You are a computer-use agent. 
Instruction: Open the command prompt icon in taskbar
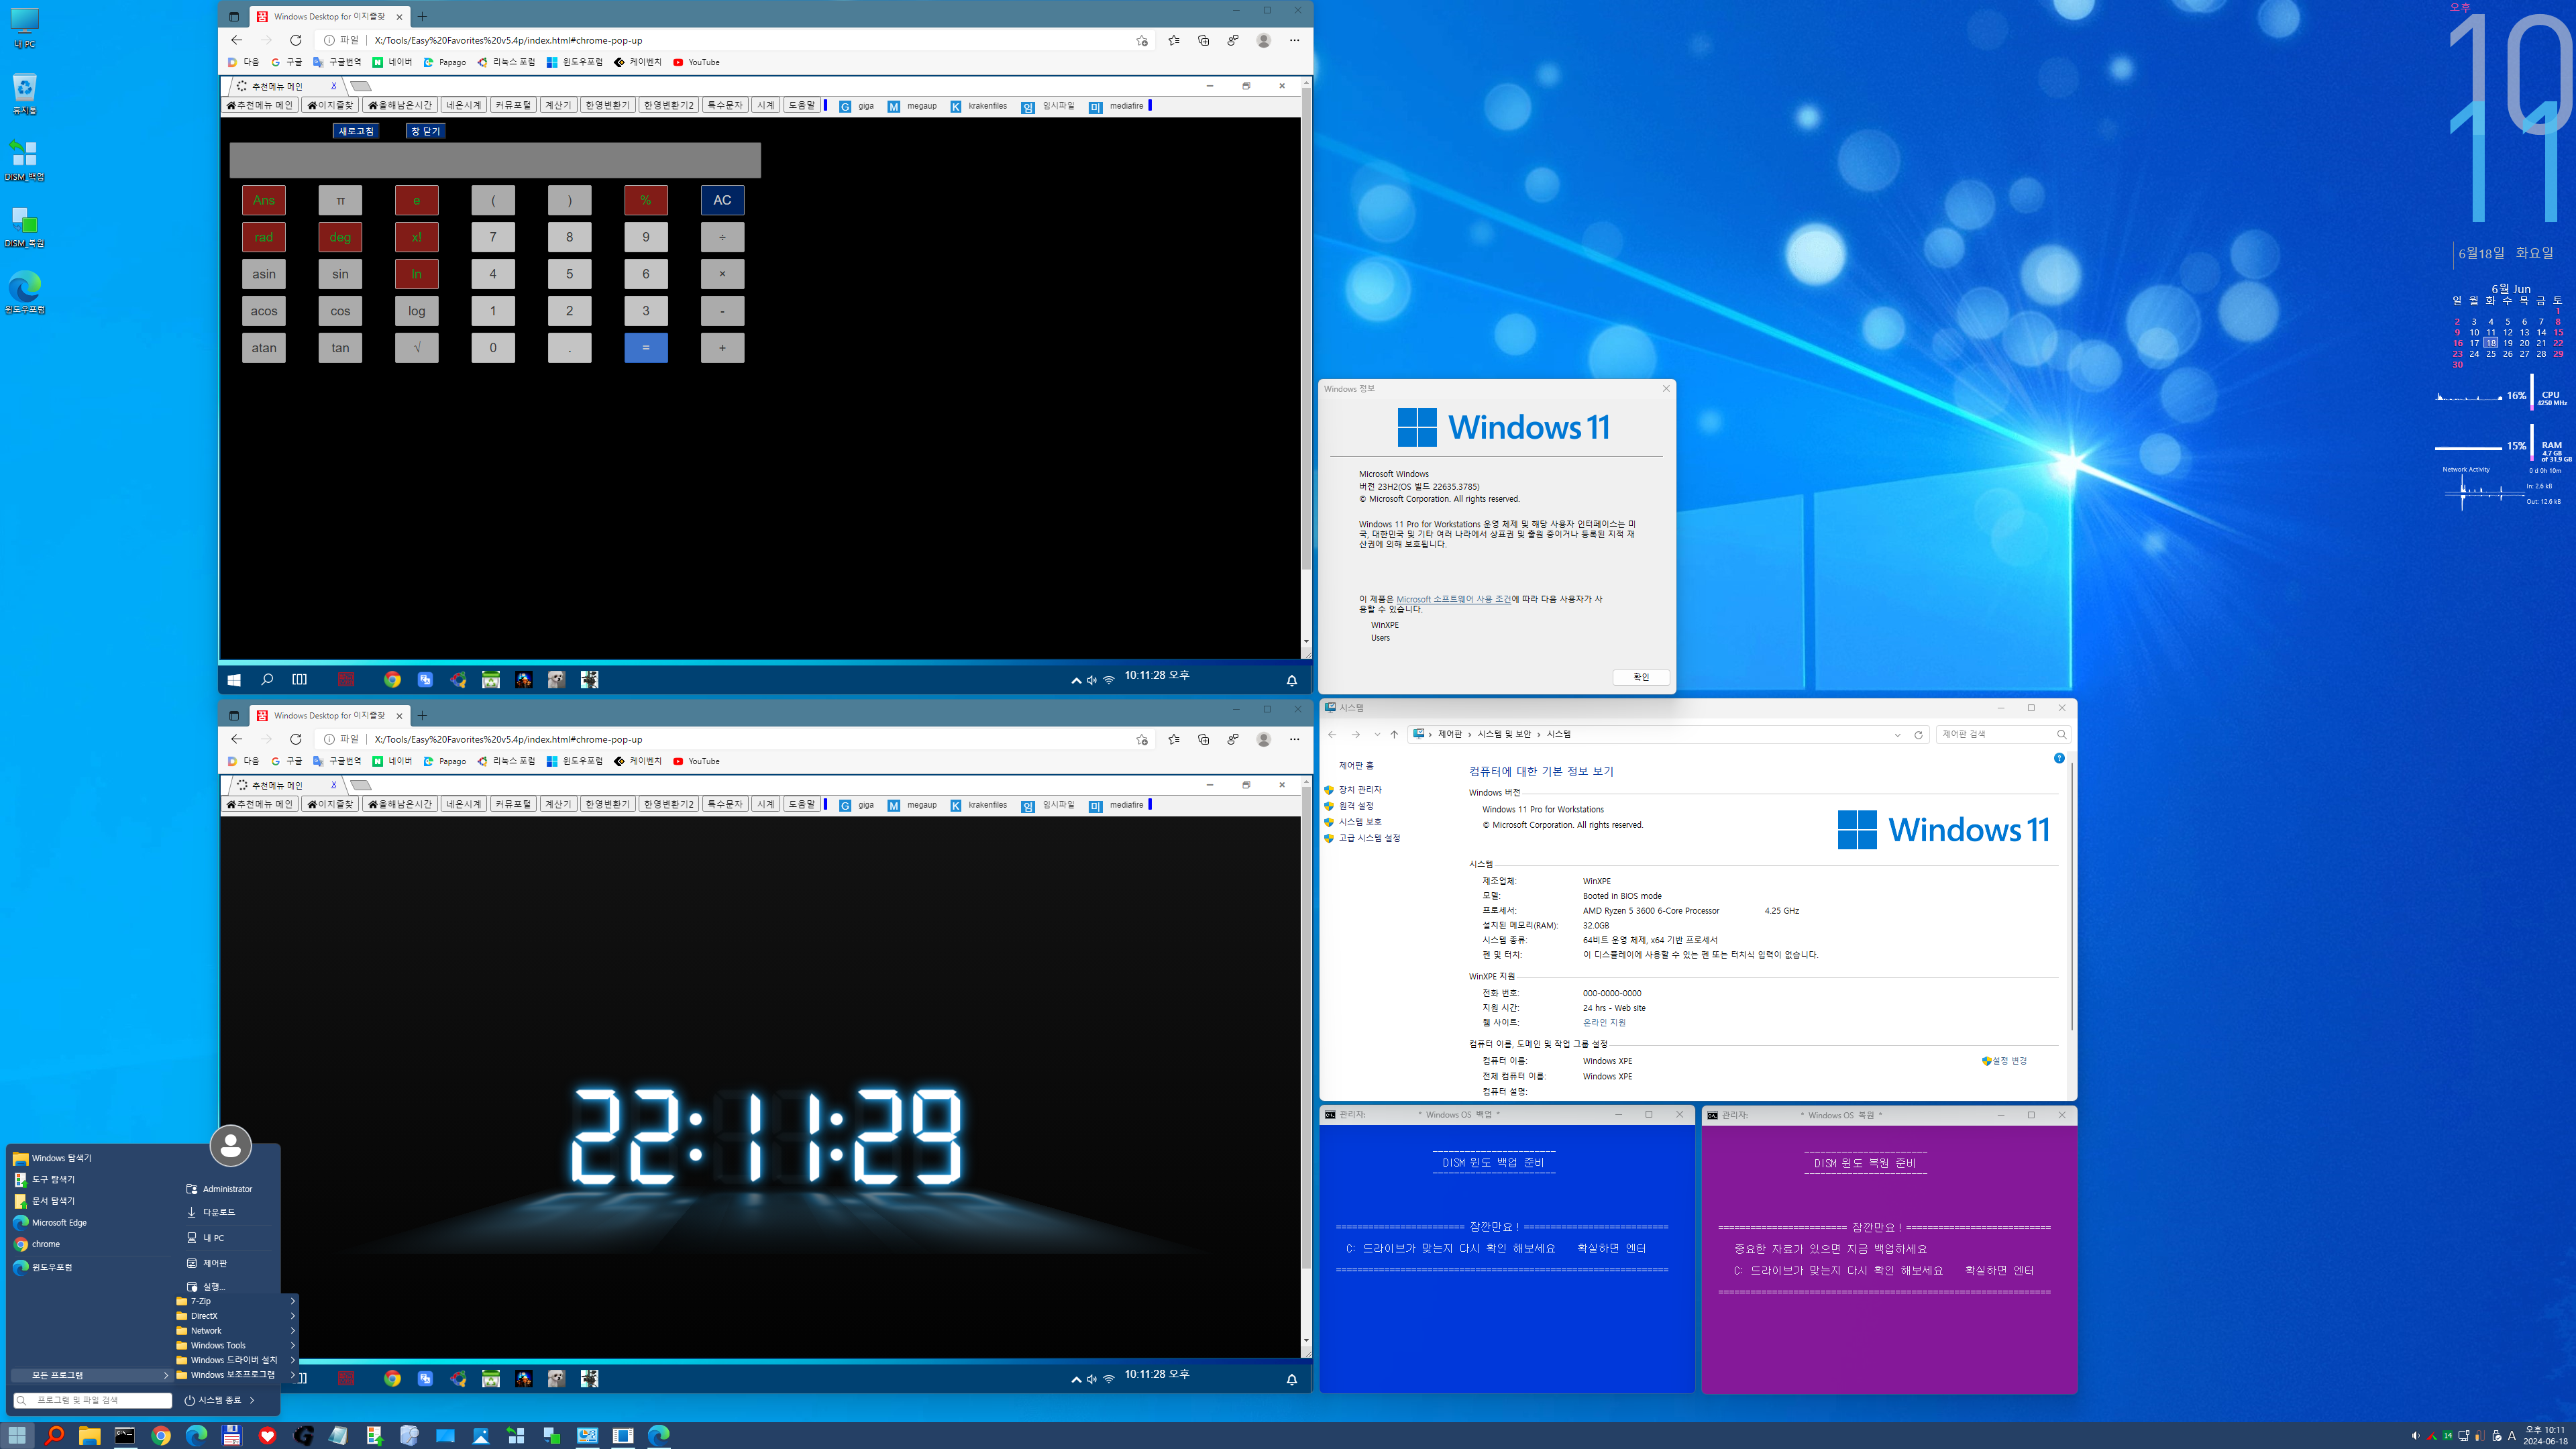(125, 1436)
